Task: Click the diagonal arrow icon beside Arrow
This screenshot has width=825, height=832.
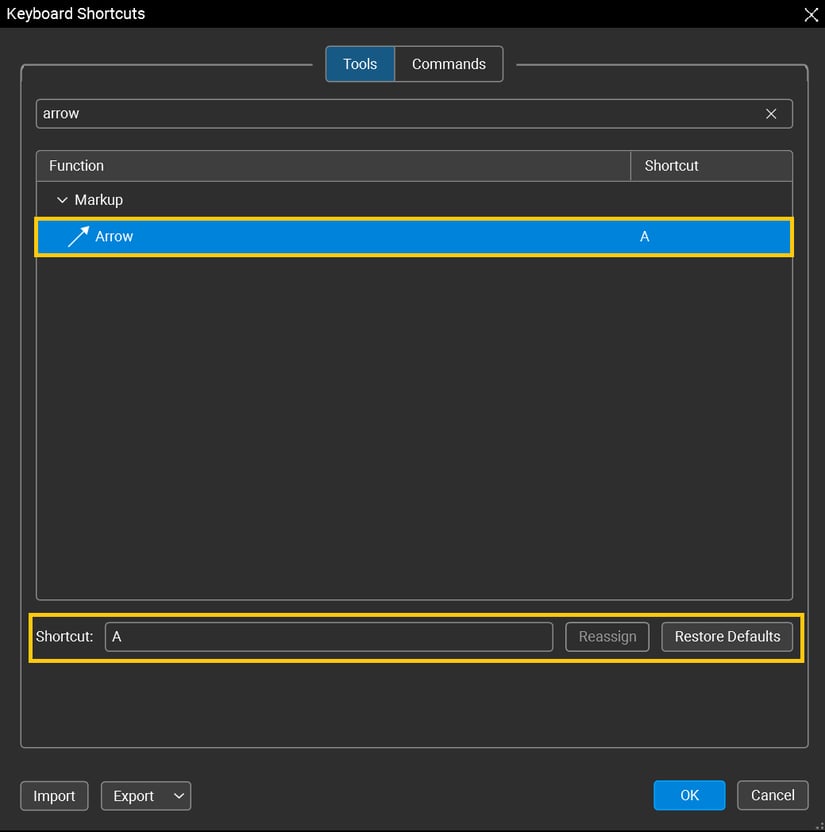Action: (x=78, y=236)
